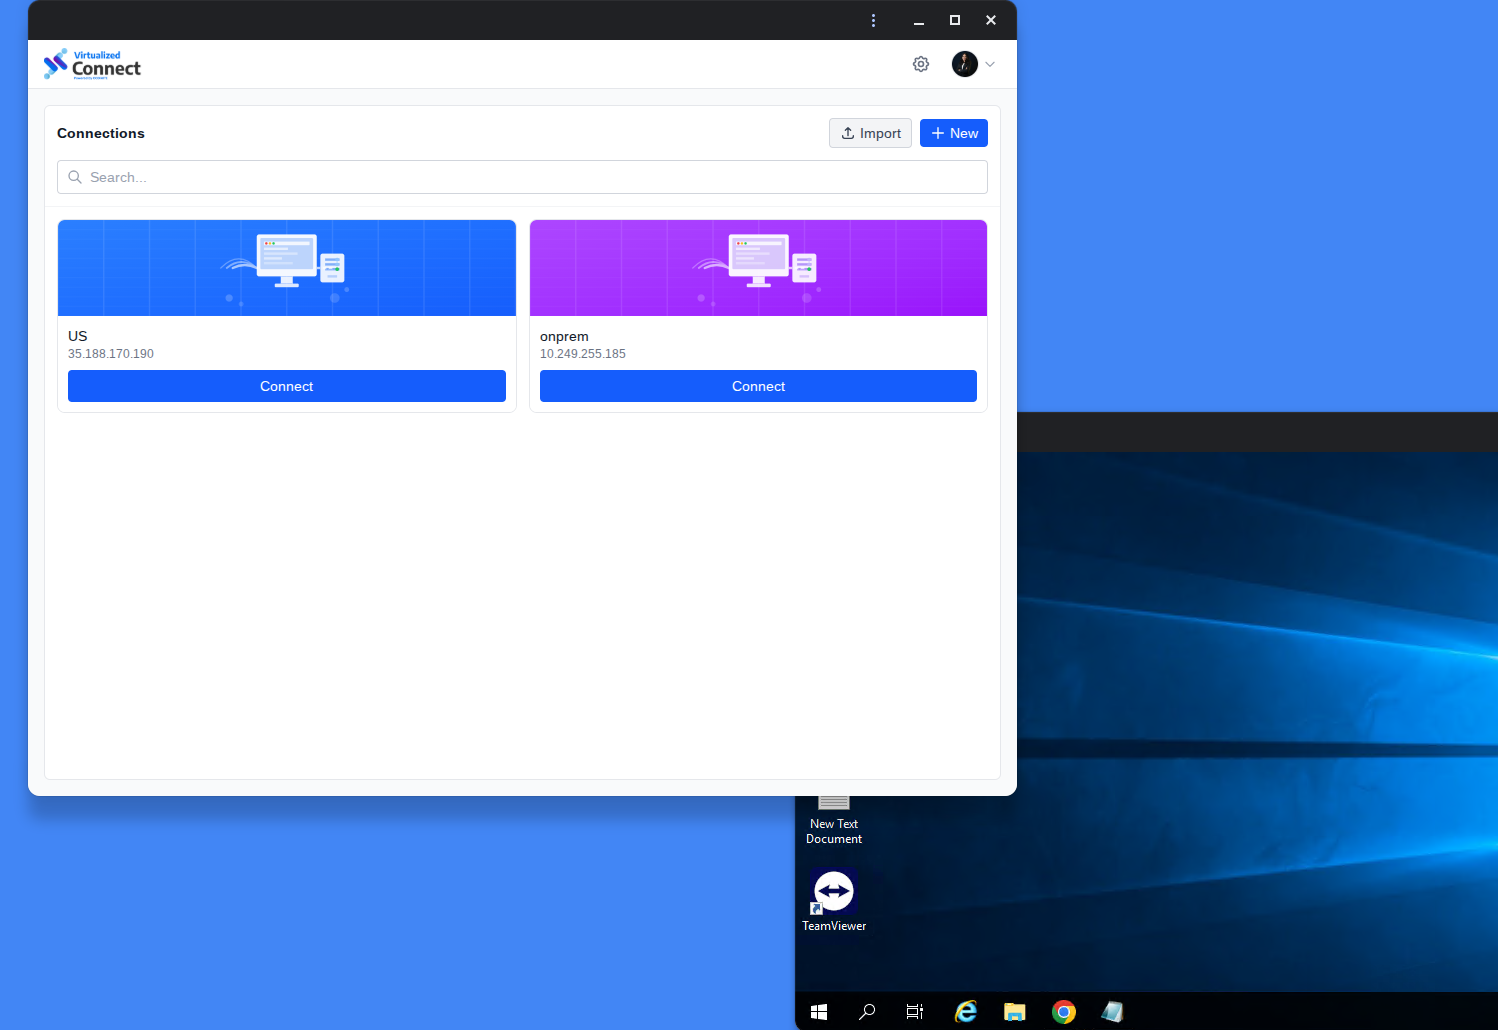Connect to the US server
This screenshot has width=1498, height=1030.
click(286, 386)
